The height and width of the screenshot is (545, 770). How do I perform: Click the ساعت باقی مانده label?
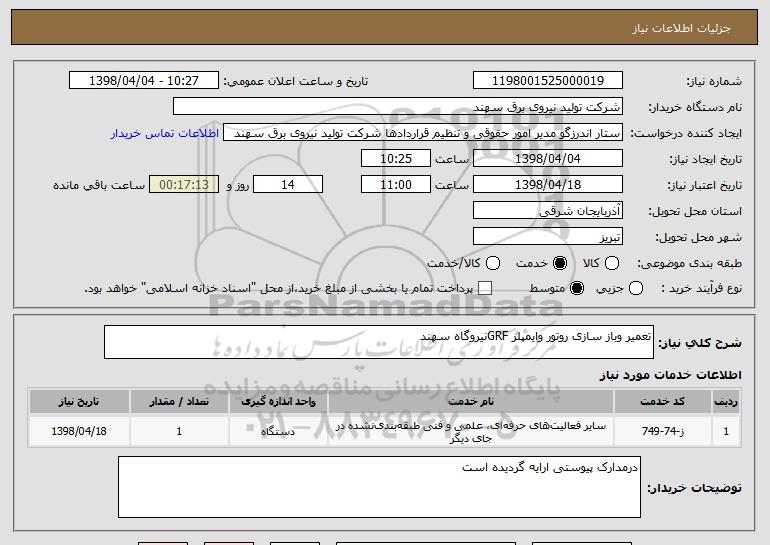click(99, 185)
